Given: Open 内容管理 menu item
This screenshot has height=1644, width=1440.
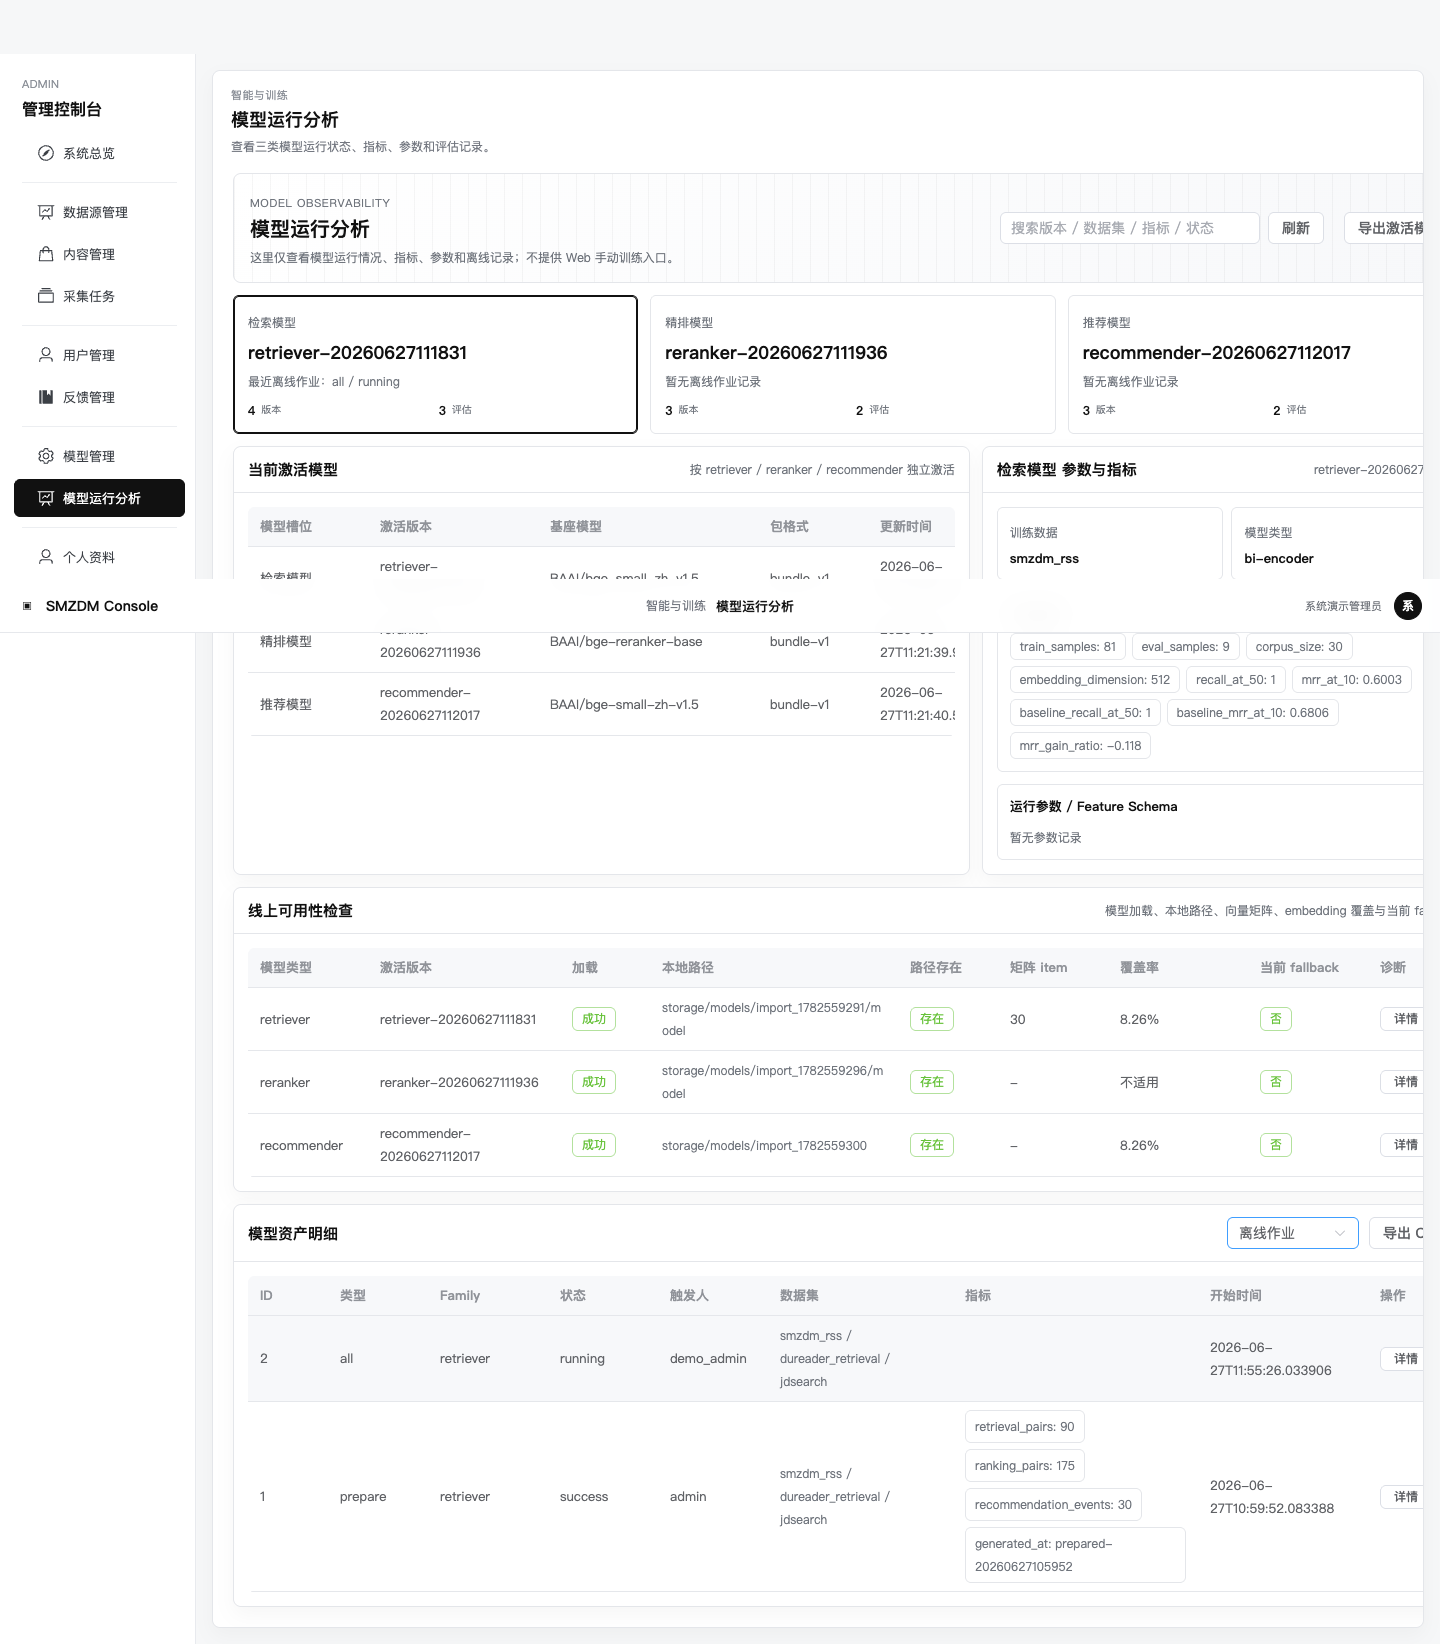Looking at the screenshot, I should (99, 254).
